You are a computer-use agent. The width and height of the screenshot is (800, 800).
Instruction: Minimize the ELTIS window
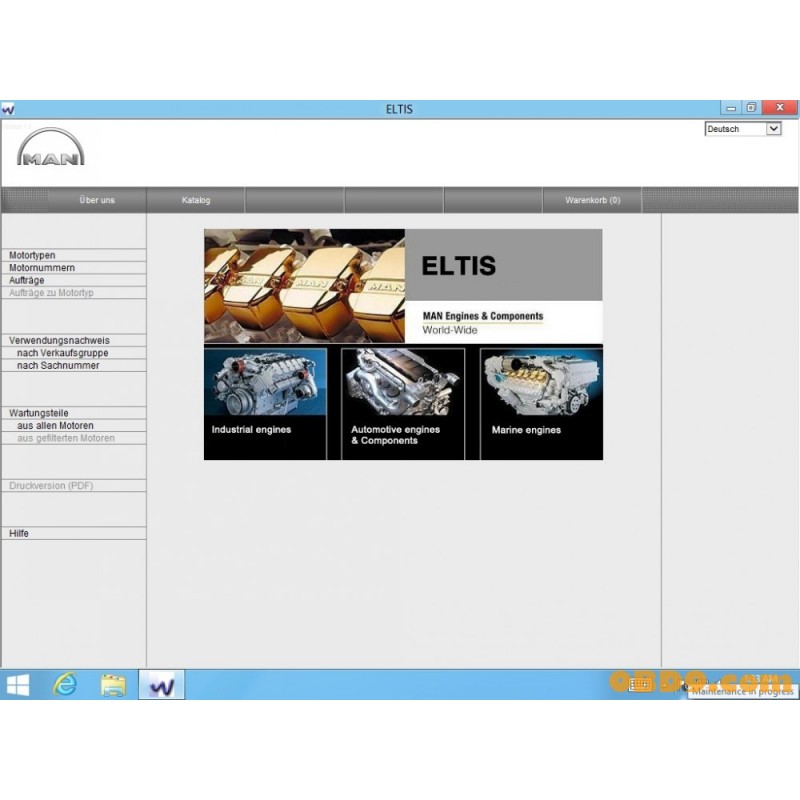731,108
